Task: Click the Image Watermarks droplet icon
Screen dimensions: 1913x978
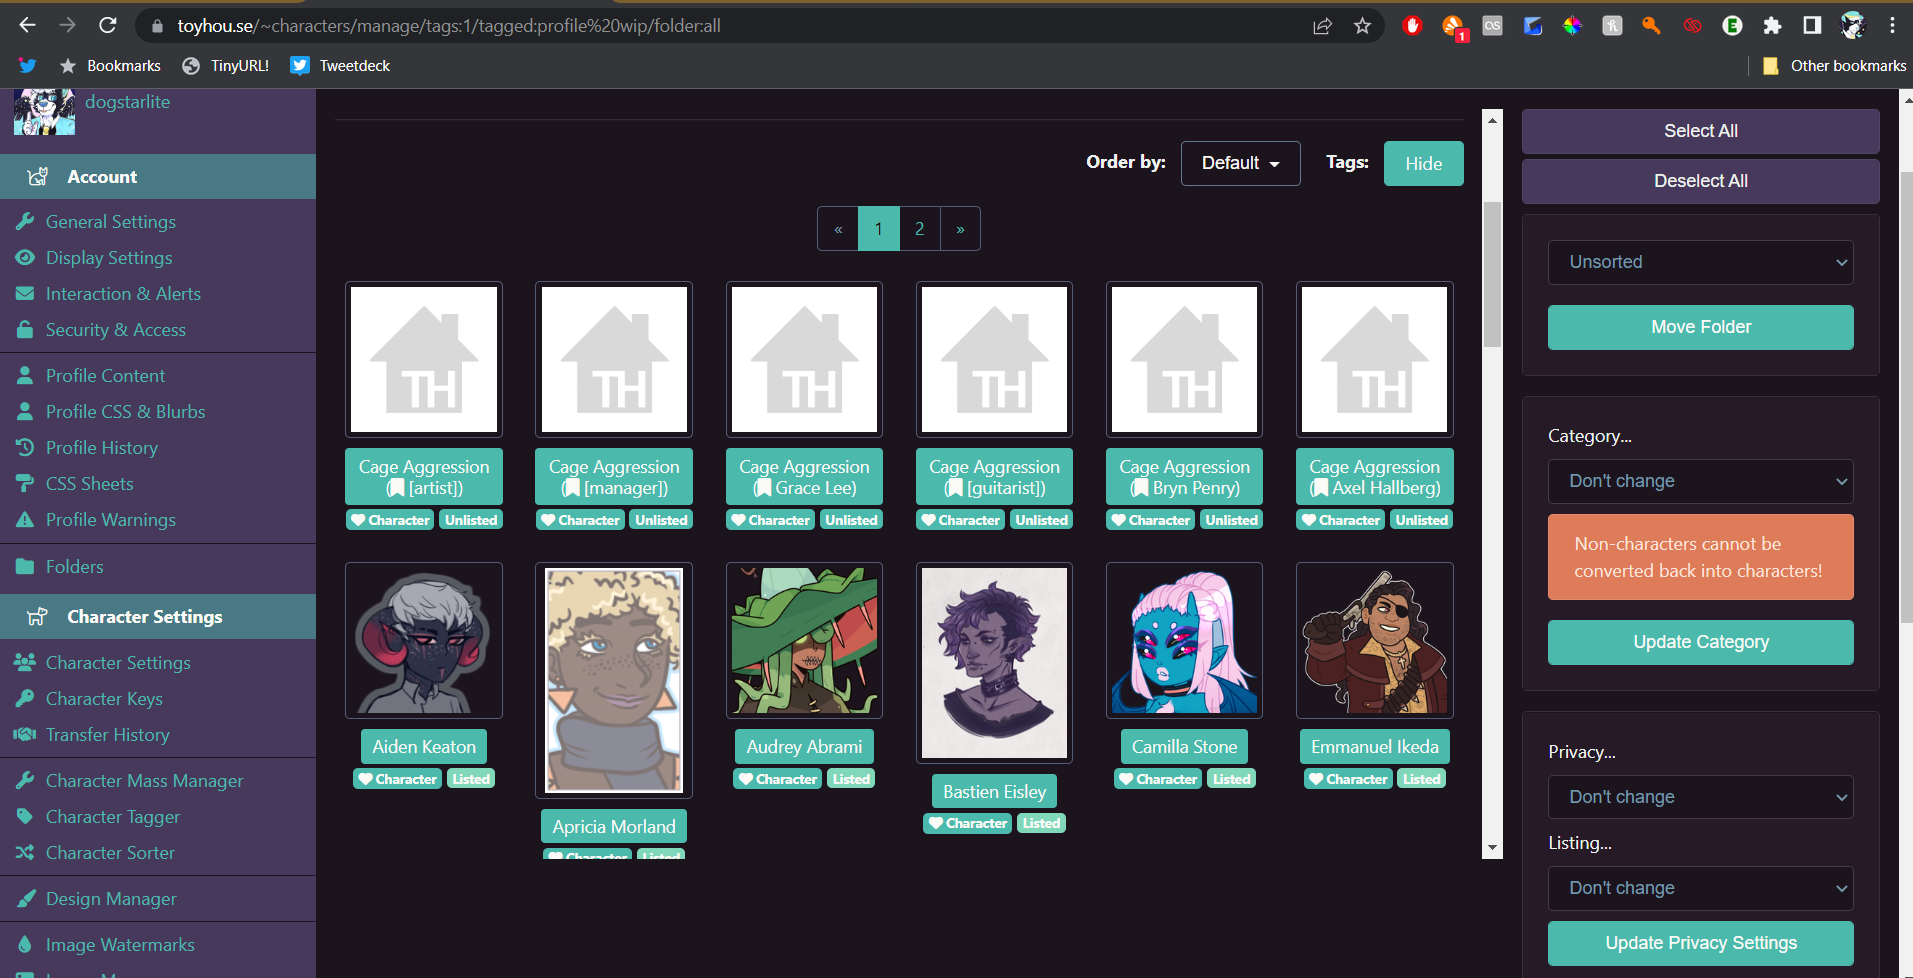Action: (x=26, y=944)
